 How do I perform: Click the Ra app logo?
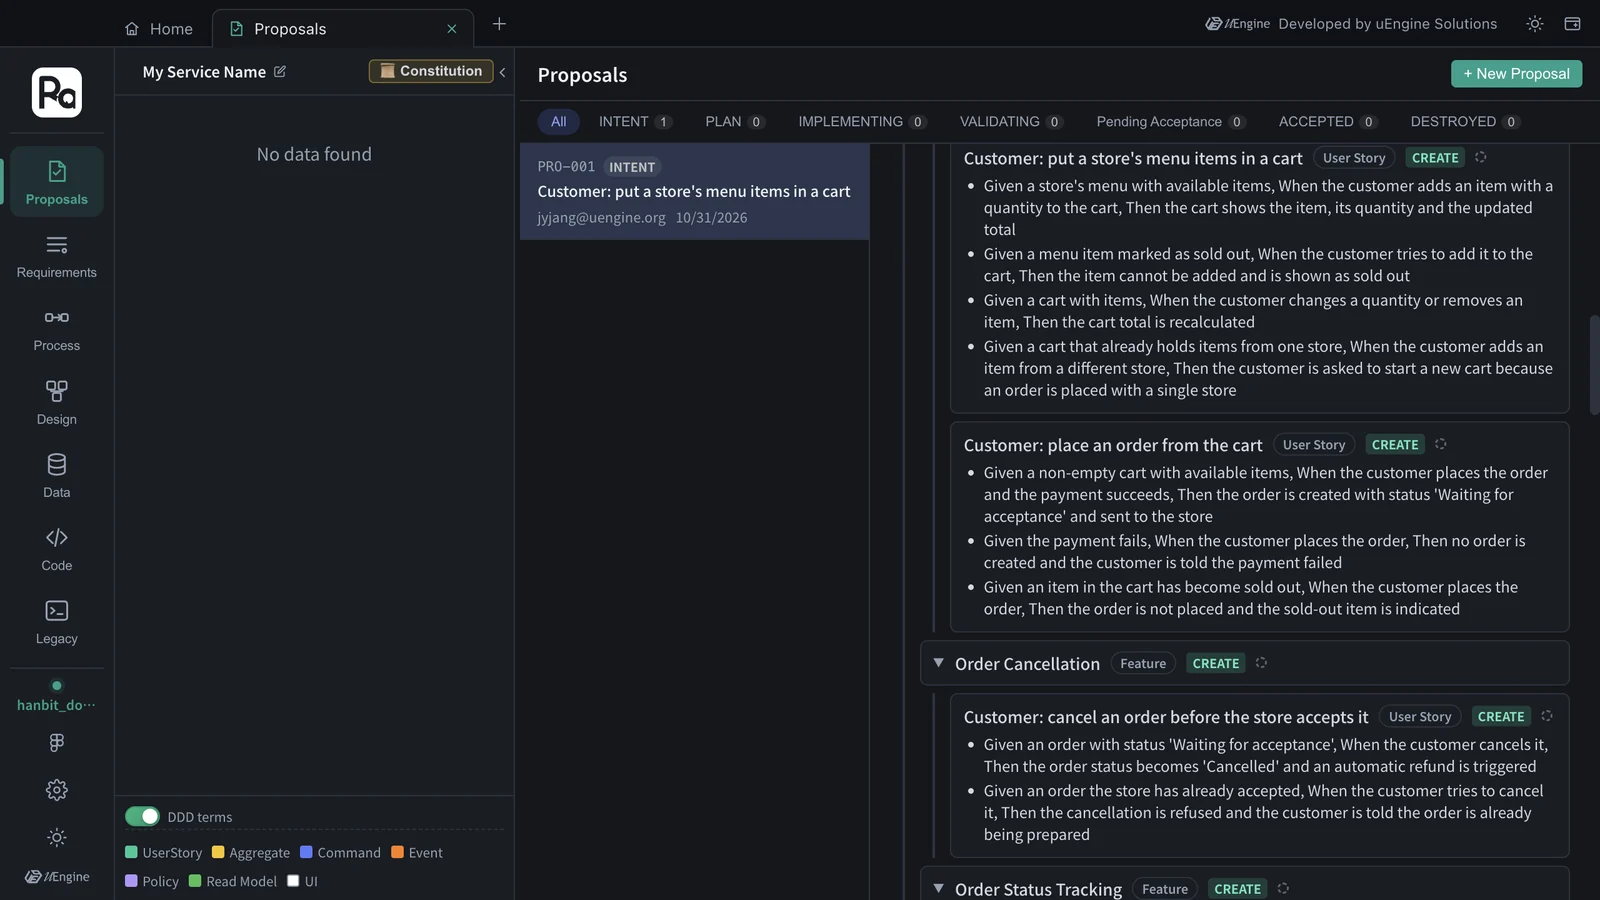57,93
